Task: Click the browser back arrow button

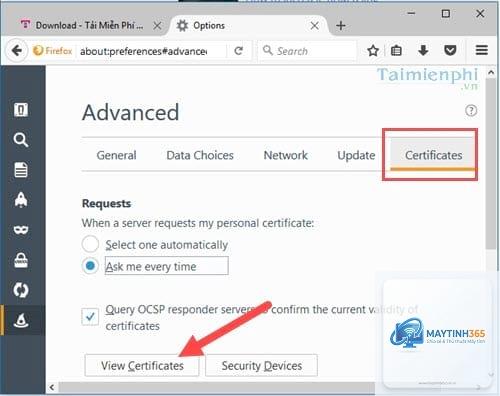Action: click(16, 51)
